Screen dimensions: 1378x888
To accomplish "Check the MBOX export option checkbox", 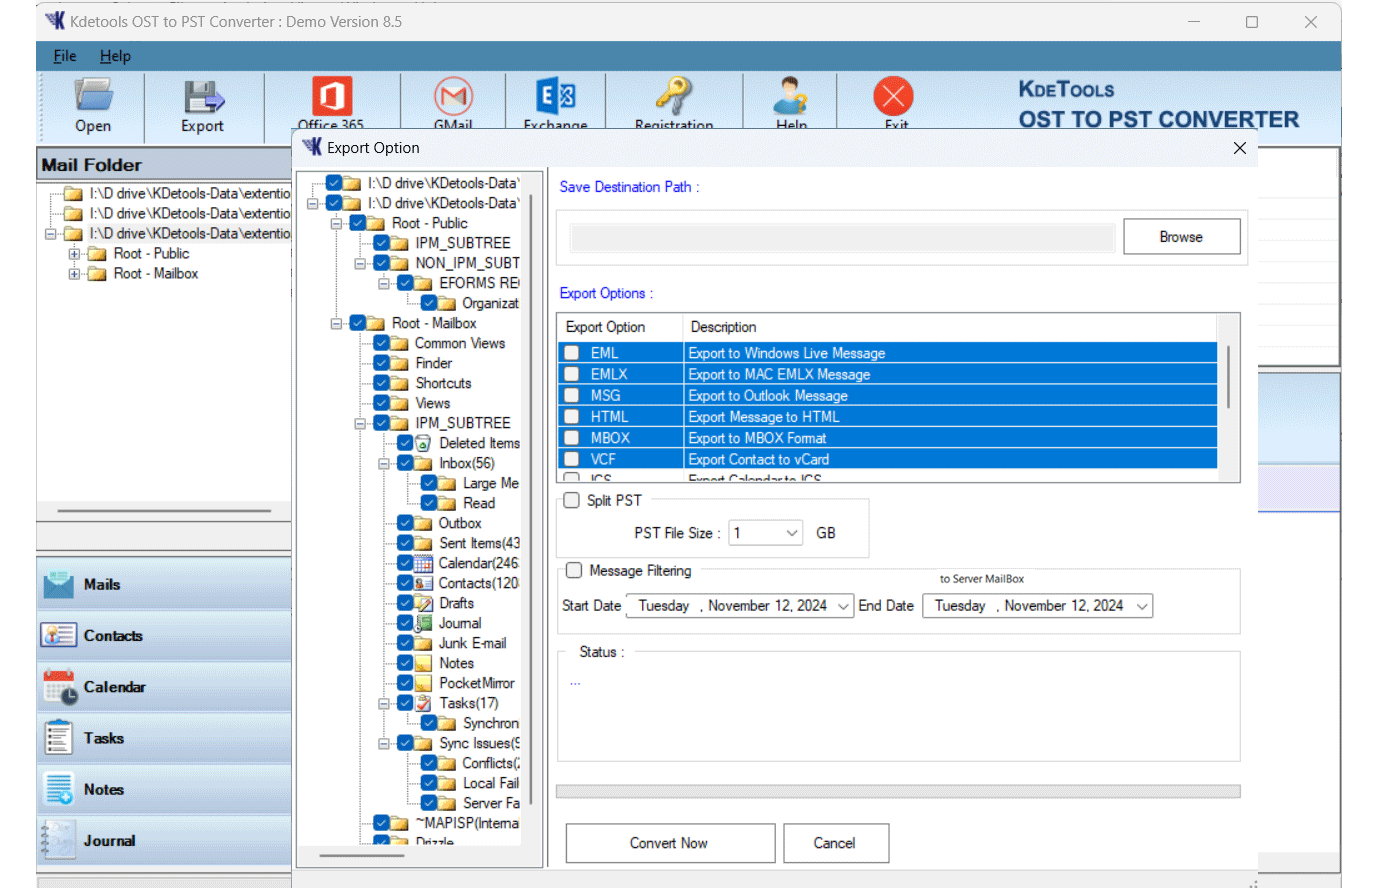I will click(x=572, y=438).
